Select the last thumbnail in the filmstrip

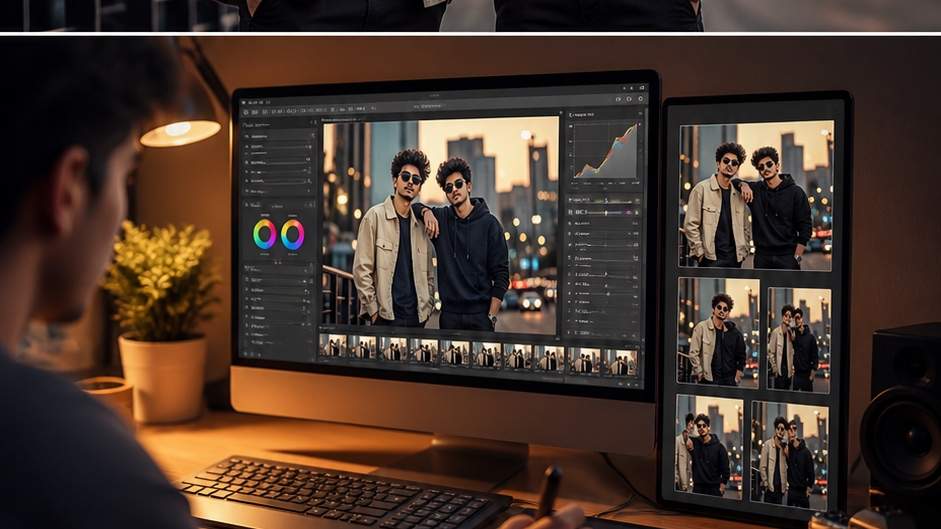tap(621, 362)
